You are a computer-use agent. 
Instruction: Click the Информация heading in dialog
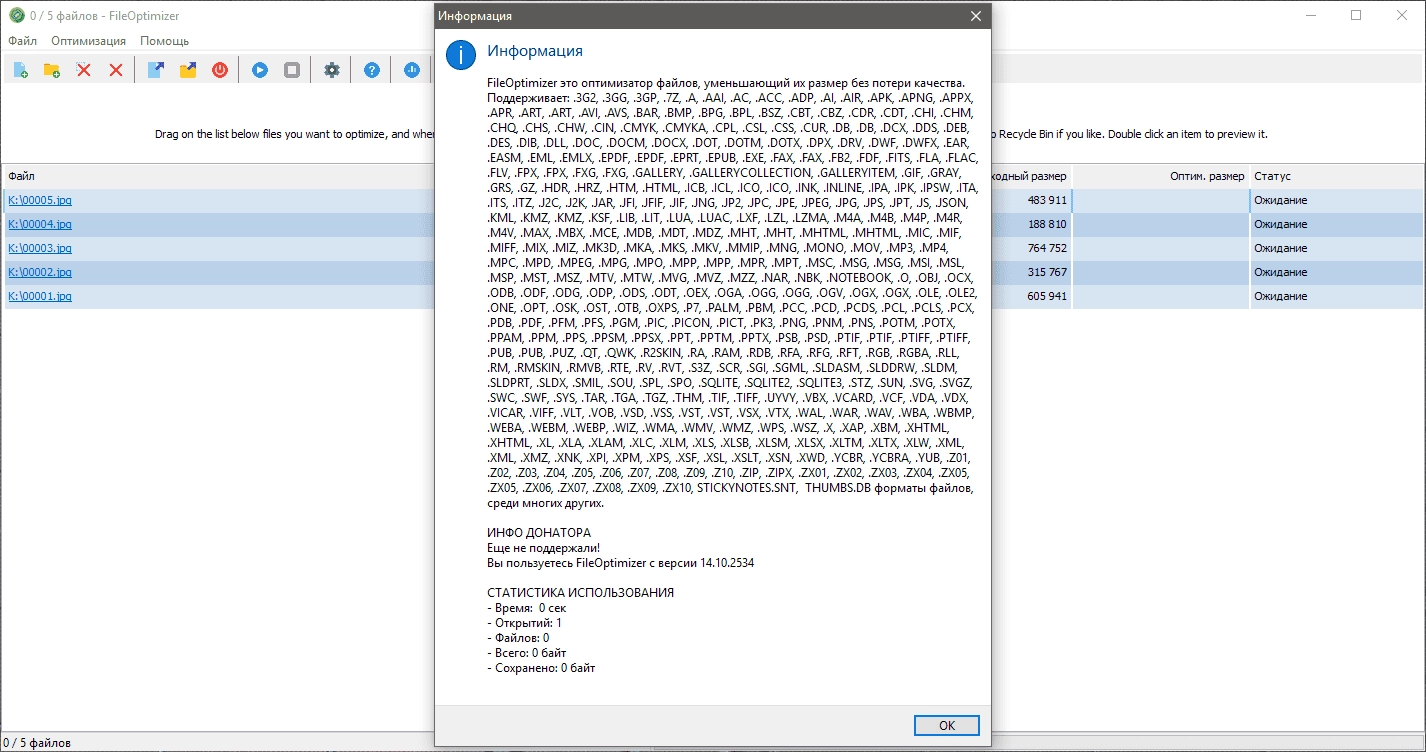tap(535, 51)
